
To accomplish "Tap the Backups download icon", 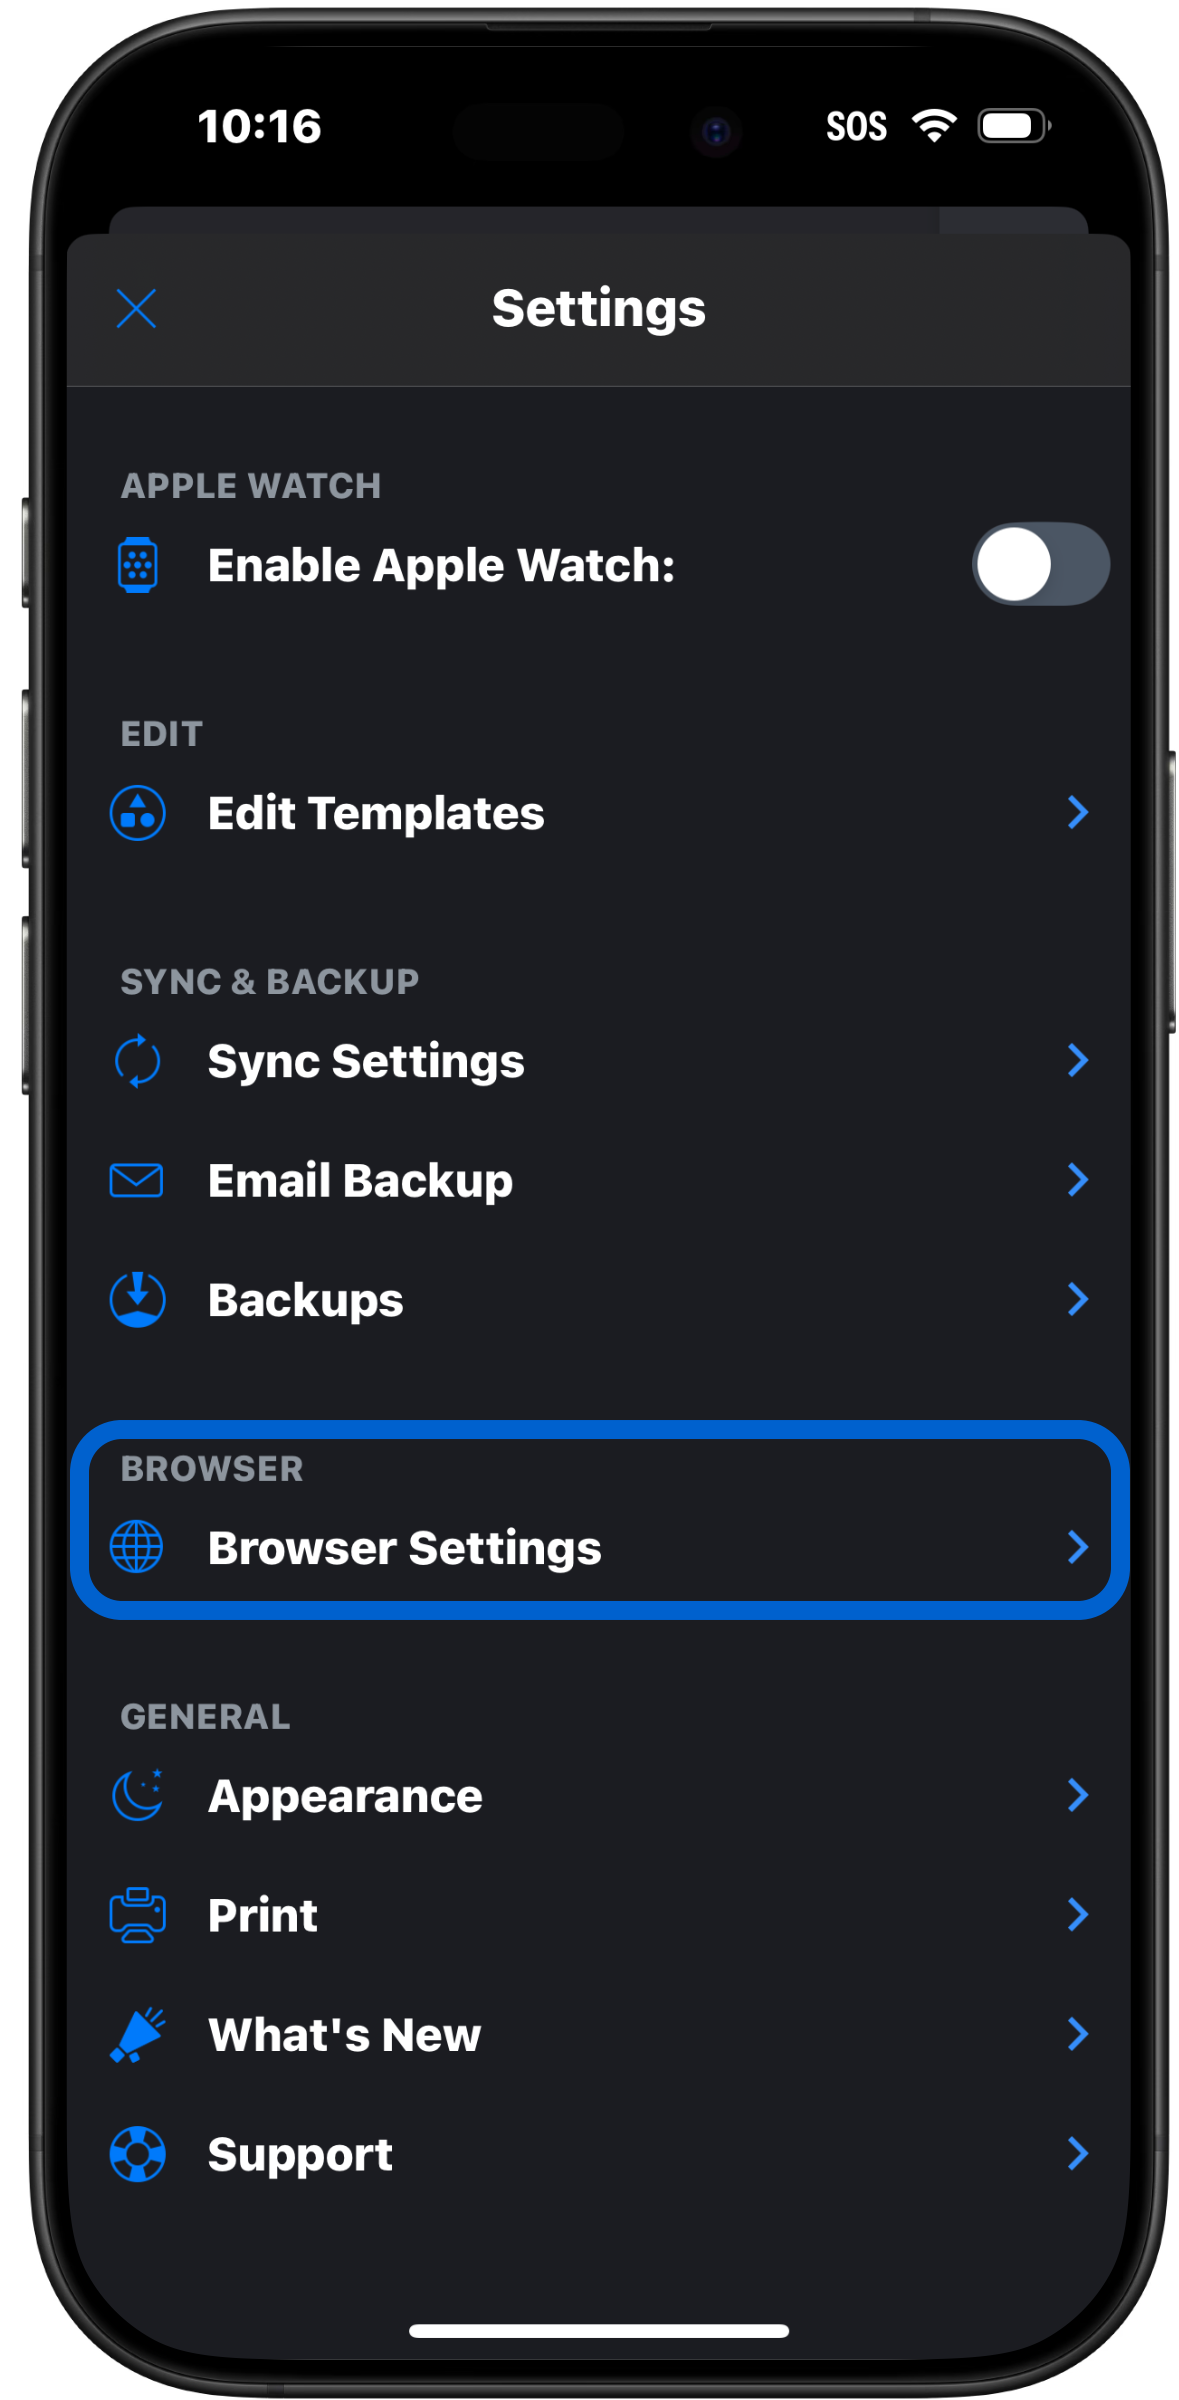I will (137, 1299).
